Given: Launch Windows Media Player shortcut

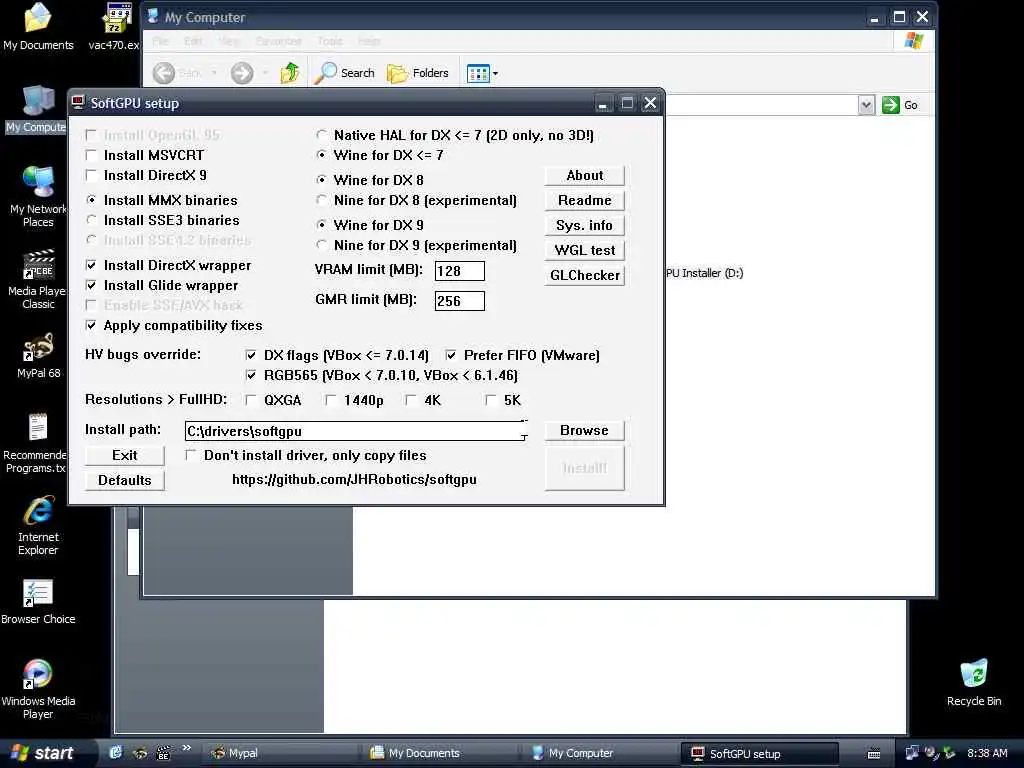Looking at the screenshot, I should click(38, 689).
